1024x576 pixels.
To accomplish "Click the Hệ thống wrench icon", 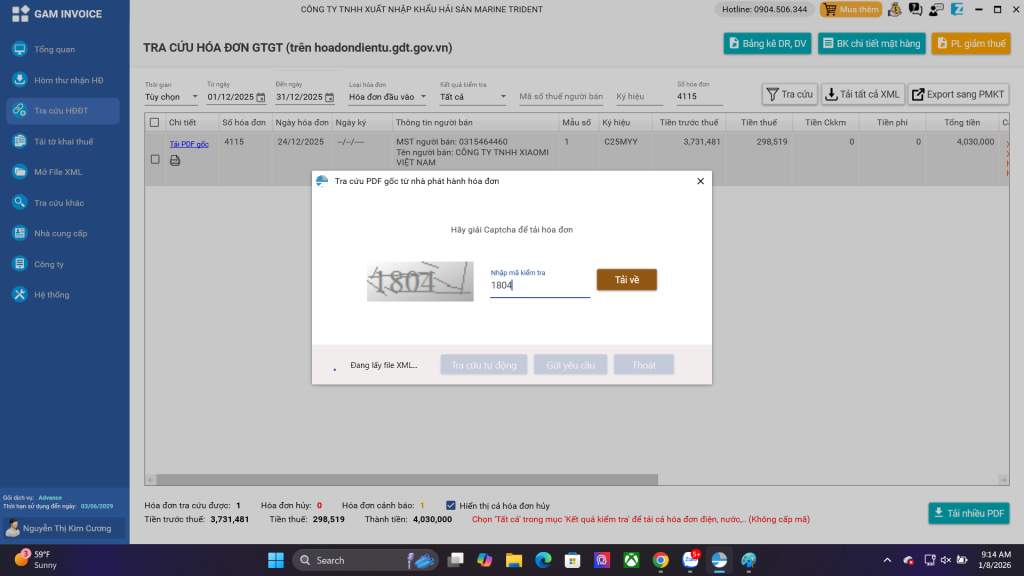I will coord(19,295).
